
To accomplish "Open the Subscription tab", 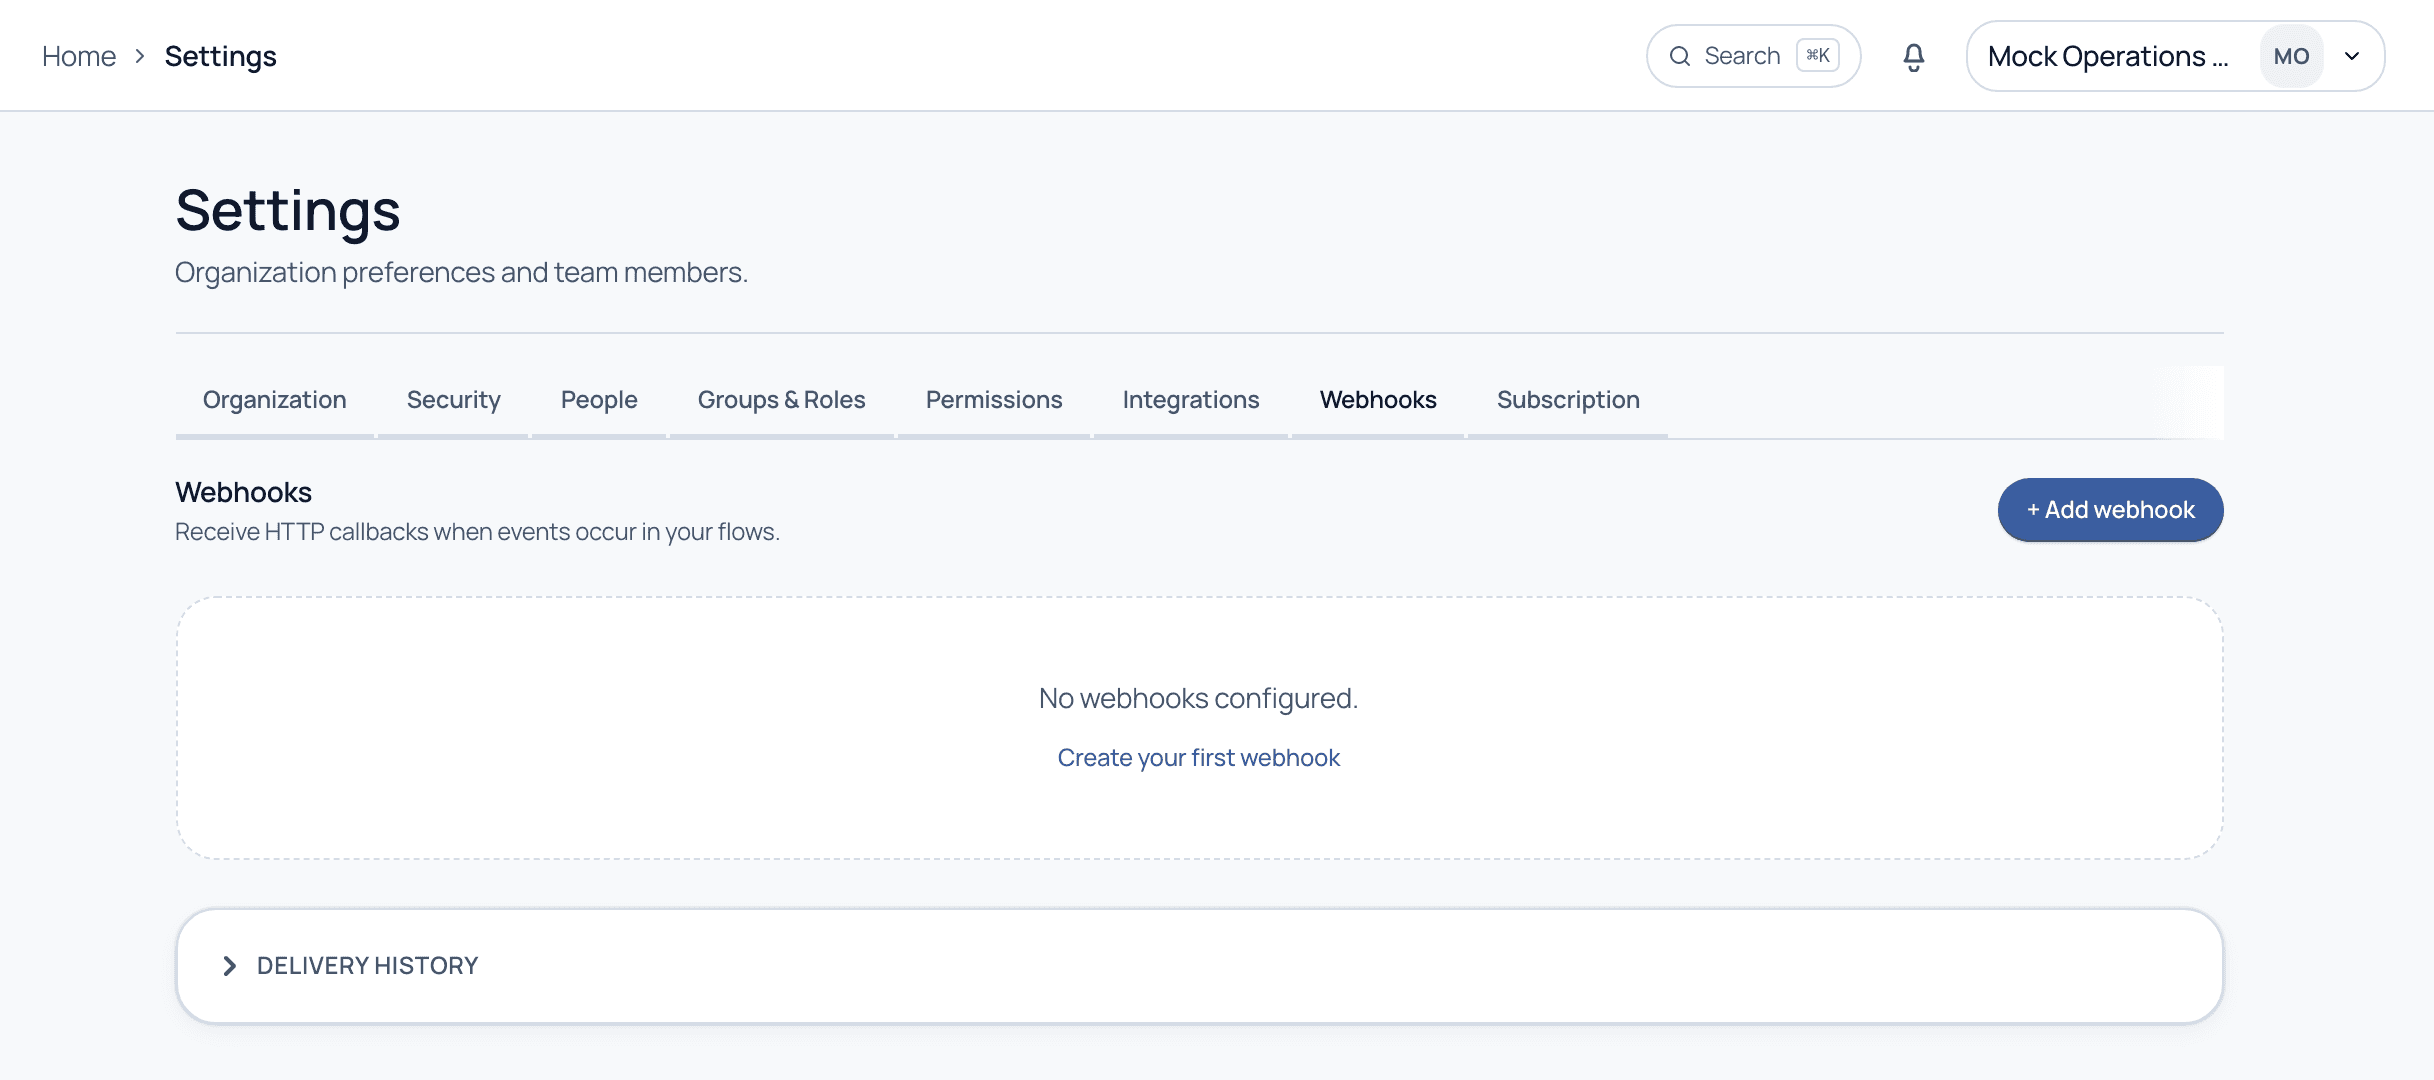I will click(x=1568, y=400).
